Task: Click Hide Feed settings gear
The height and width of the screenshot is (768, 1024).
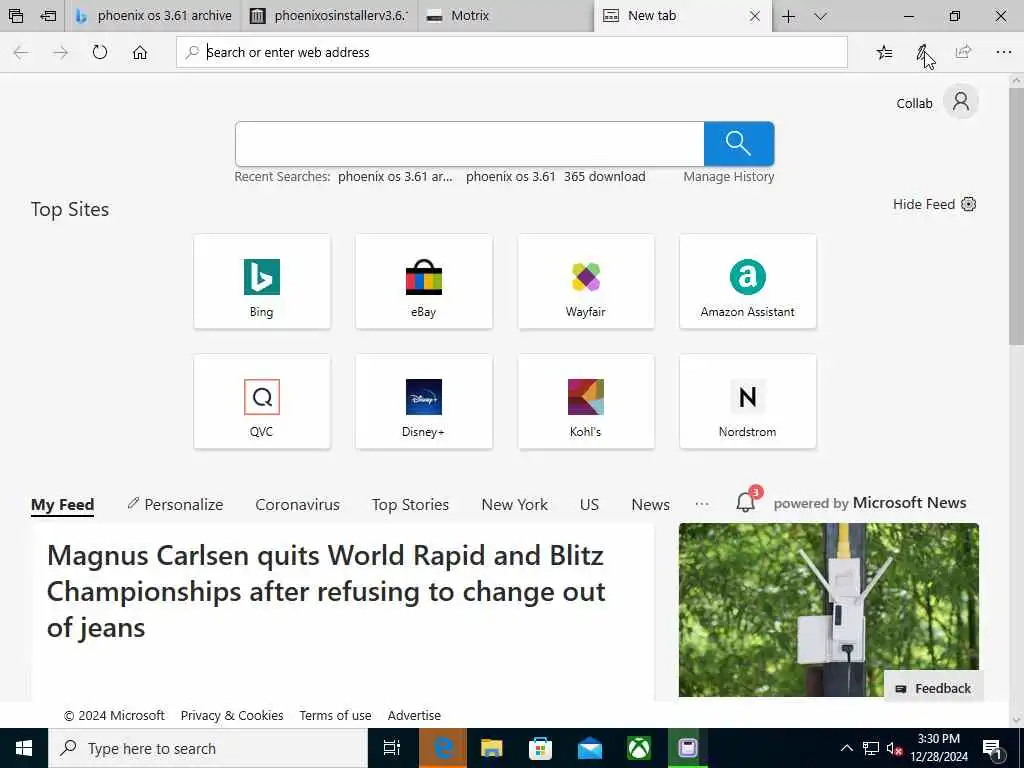Action: (x=968, y=204)
